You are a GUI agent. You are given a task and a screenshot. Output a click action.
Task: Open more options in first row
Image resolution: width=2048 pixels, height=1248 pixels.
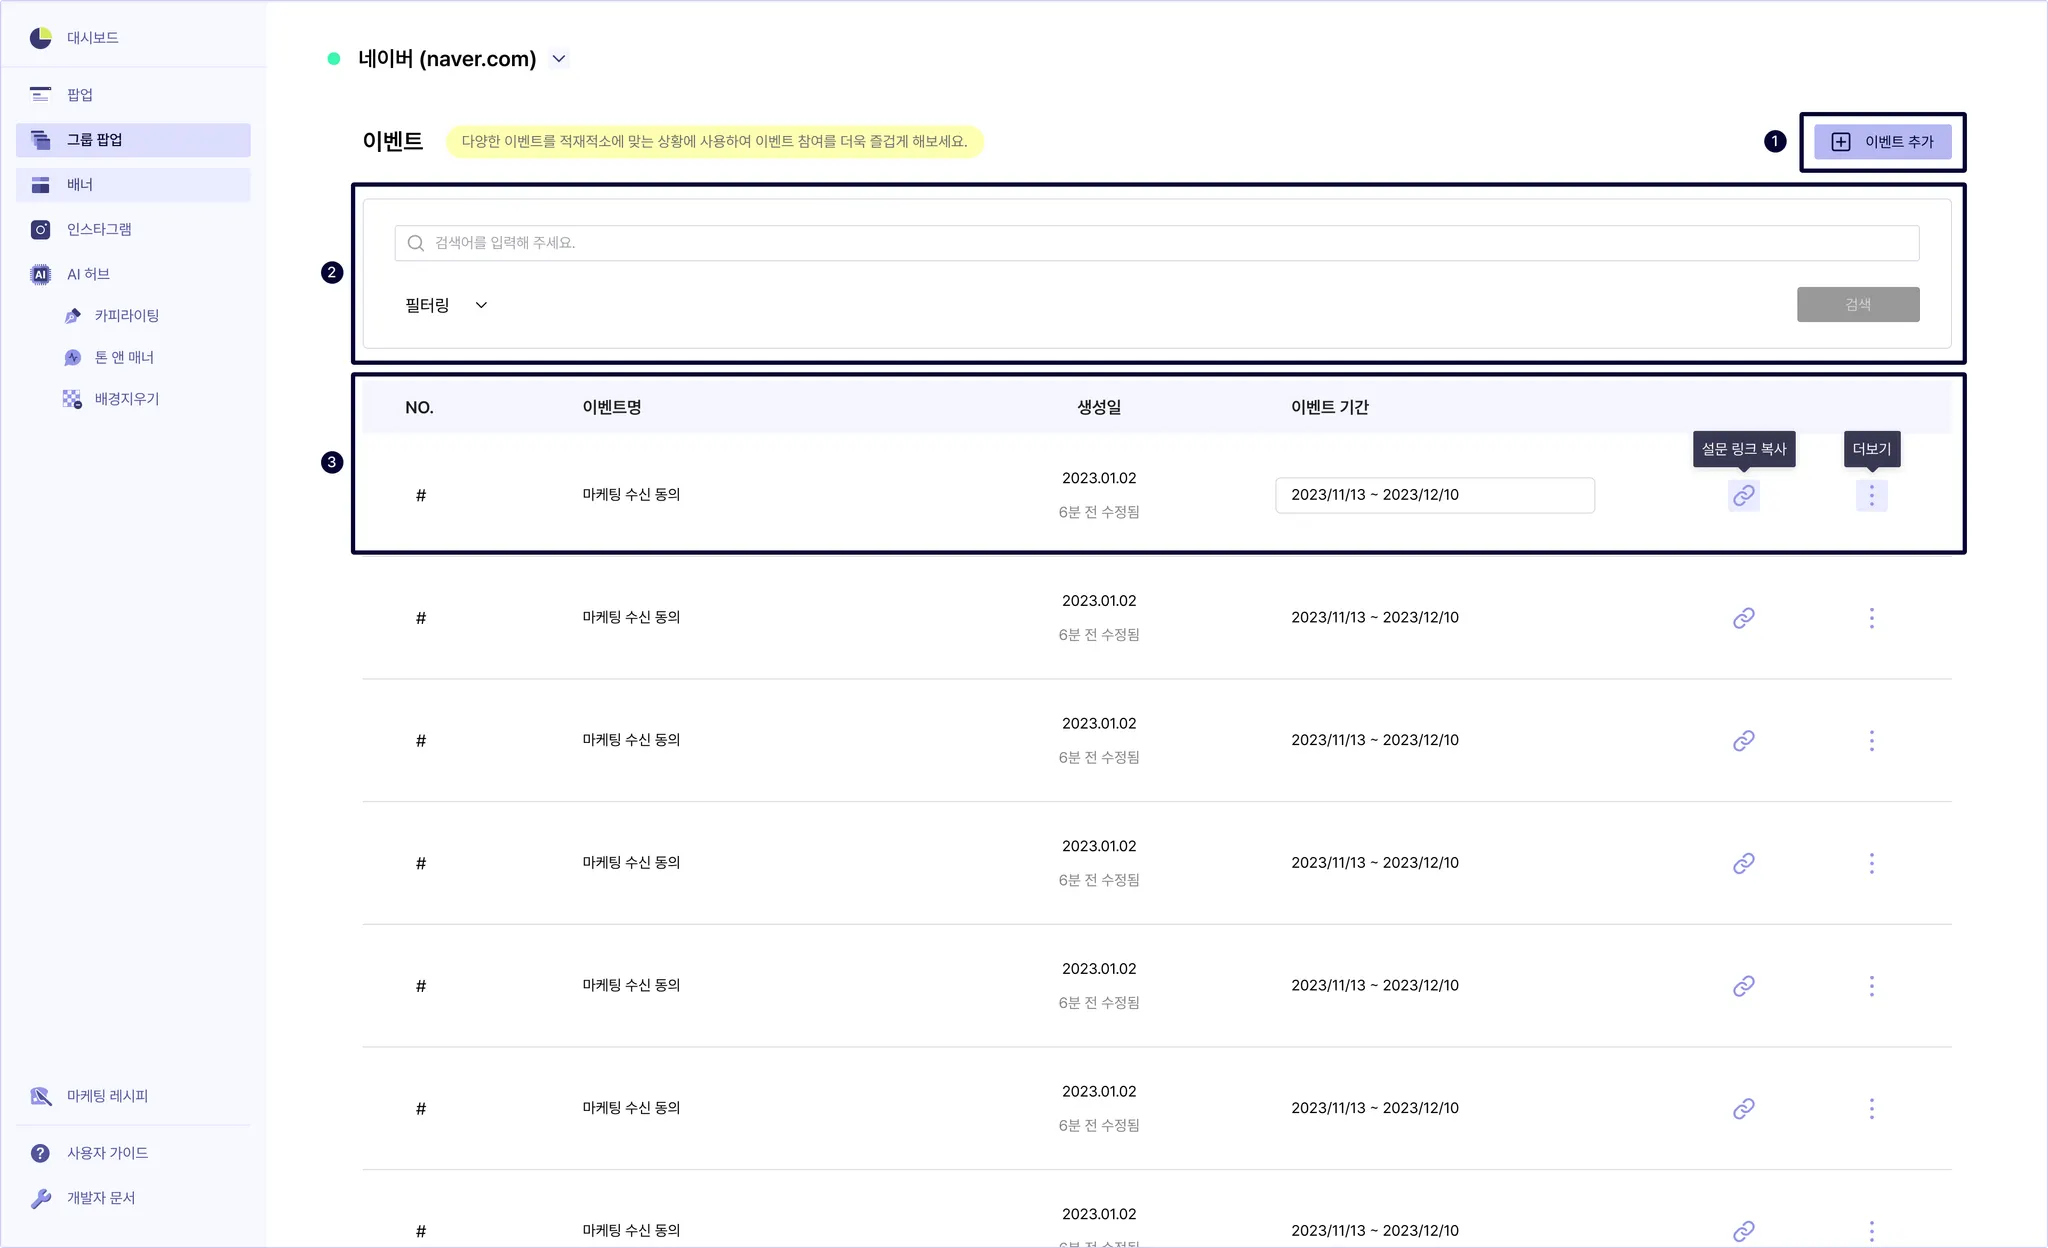click(x=1871, y=495)
